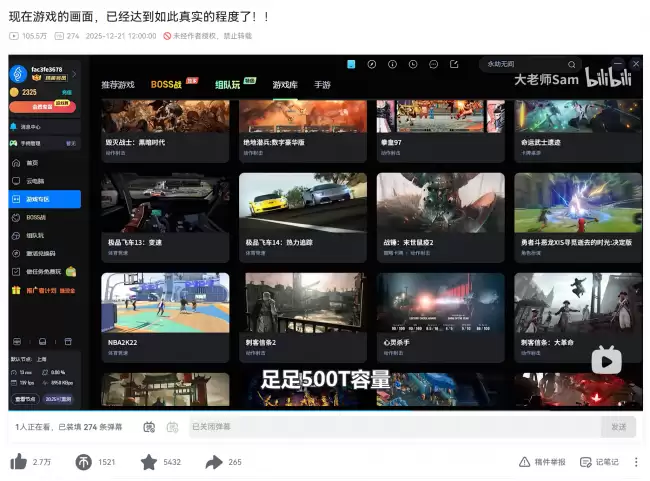Open 做任务免费玩 checklist item
Image resolution: width=650 pixels, height=481 pixels.
coord(43,272)
